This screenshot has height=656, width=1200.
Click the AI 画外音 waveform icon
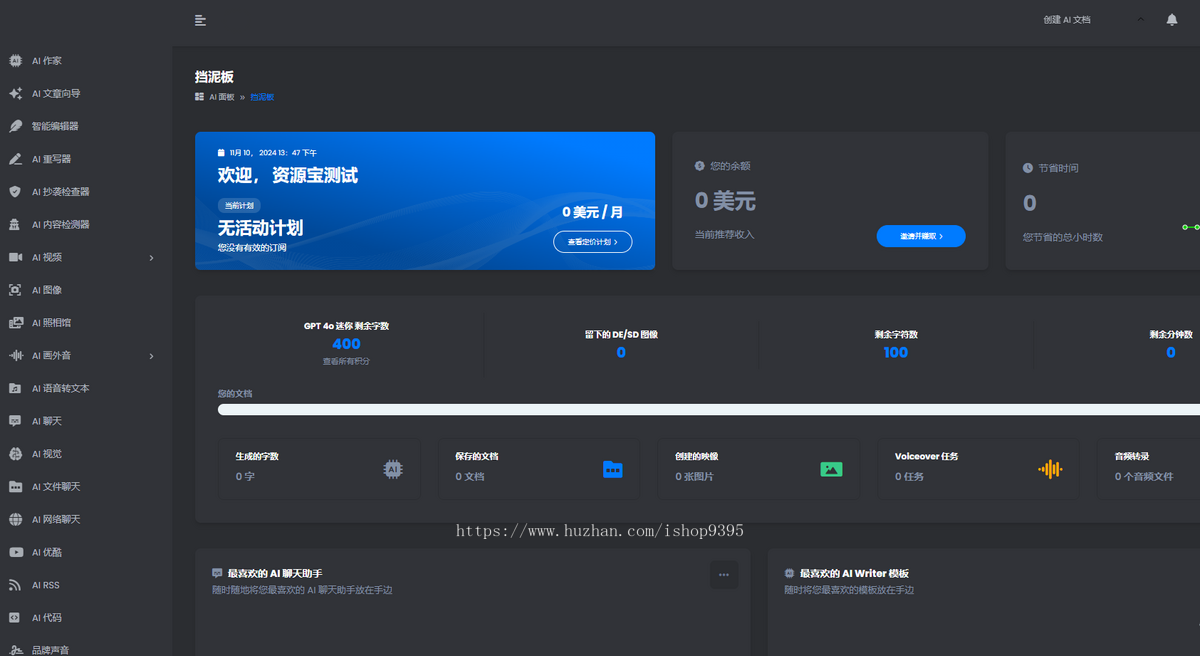pyautogui.click(x=15, y=356)
